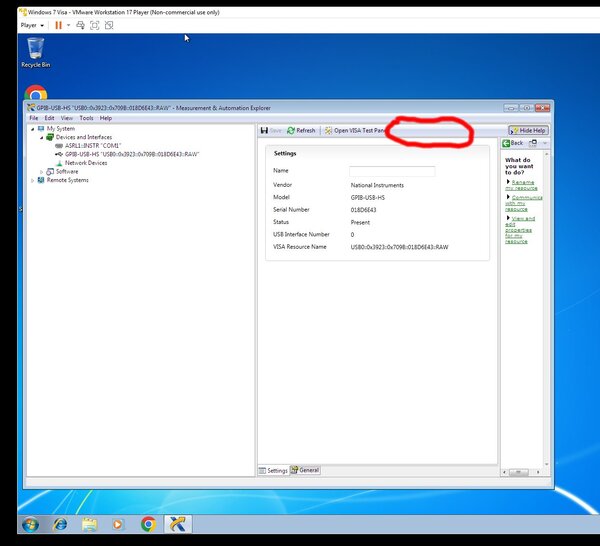Enter VMware full screen mode

coord(95,25)
